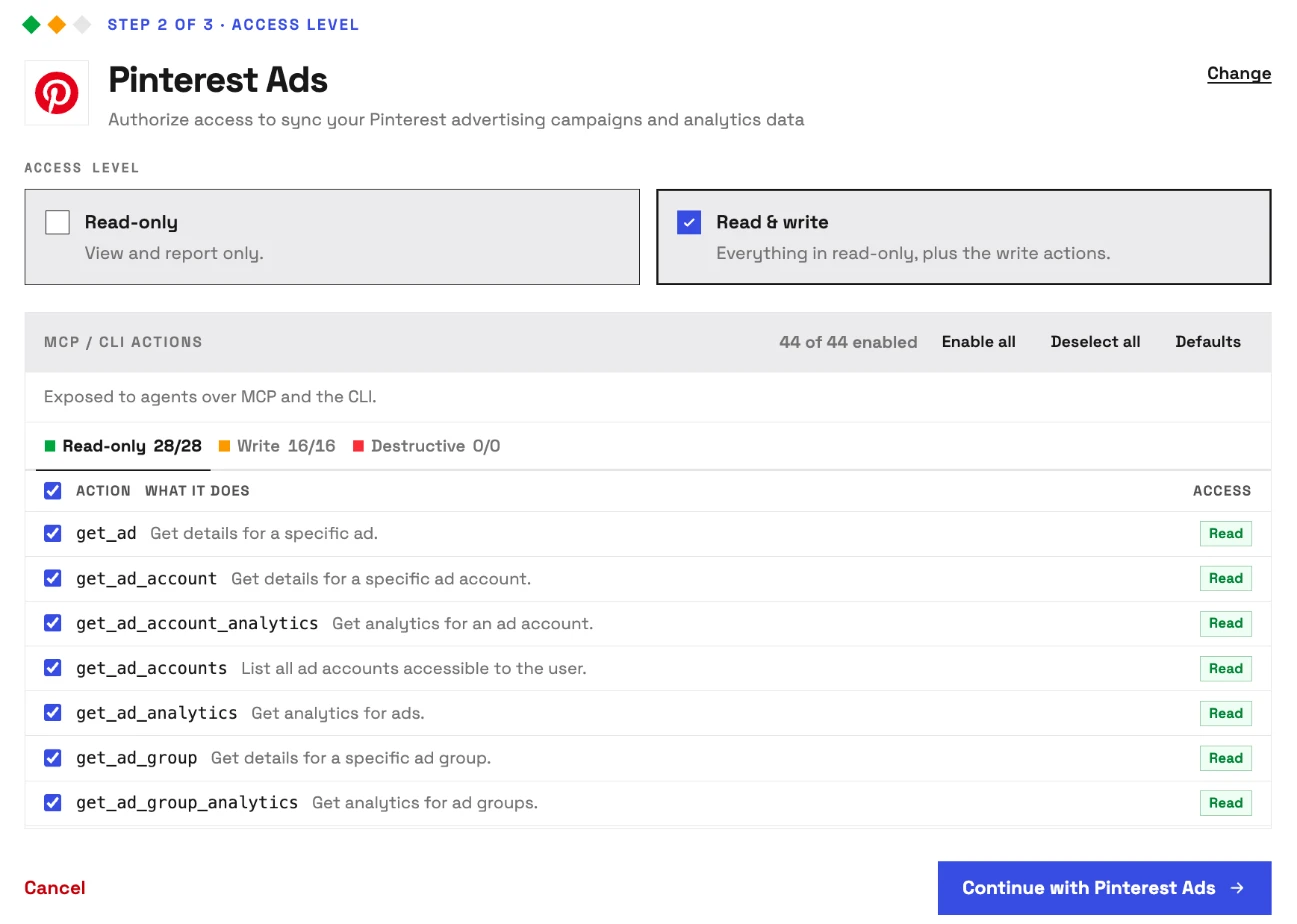
Task: Click the get_ad_accounts action name
Action: [x=152, y=668]
